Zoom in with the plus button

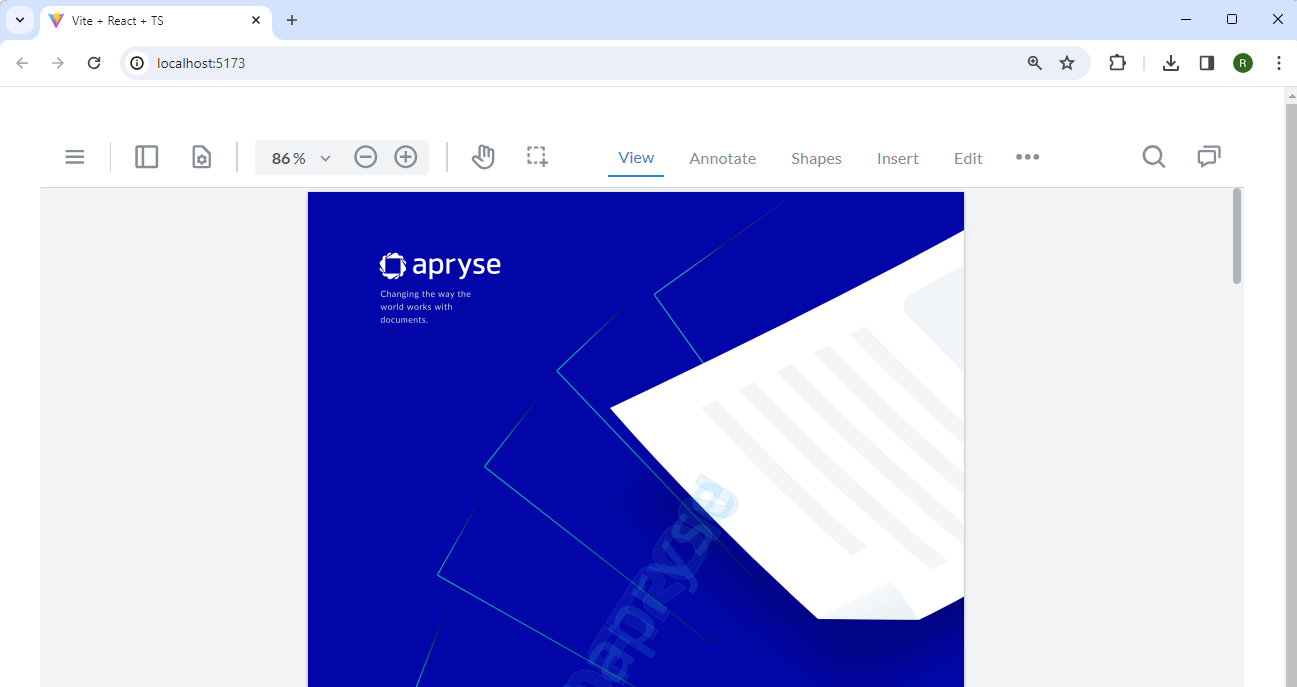point(406,157)
